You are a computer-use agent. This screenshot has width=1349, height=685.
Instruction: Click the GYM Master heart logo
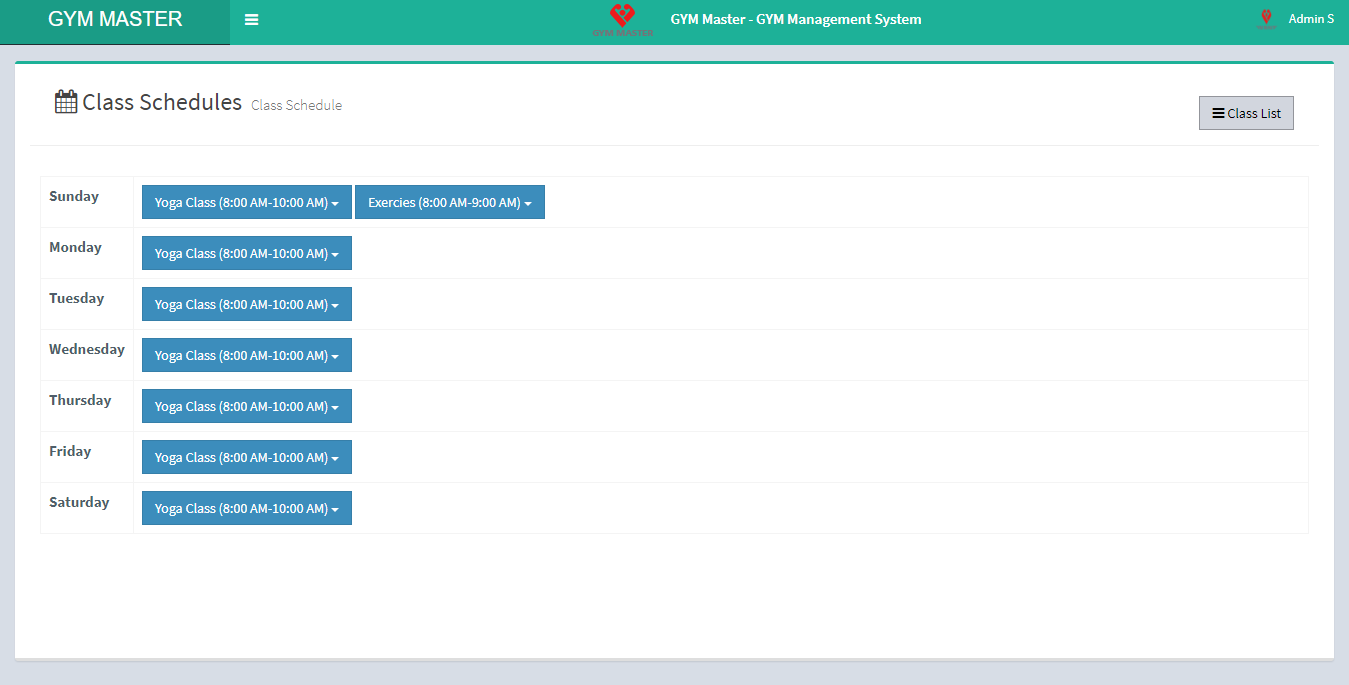[x=622, y=19]
